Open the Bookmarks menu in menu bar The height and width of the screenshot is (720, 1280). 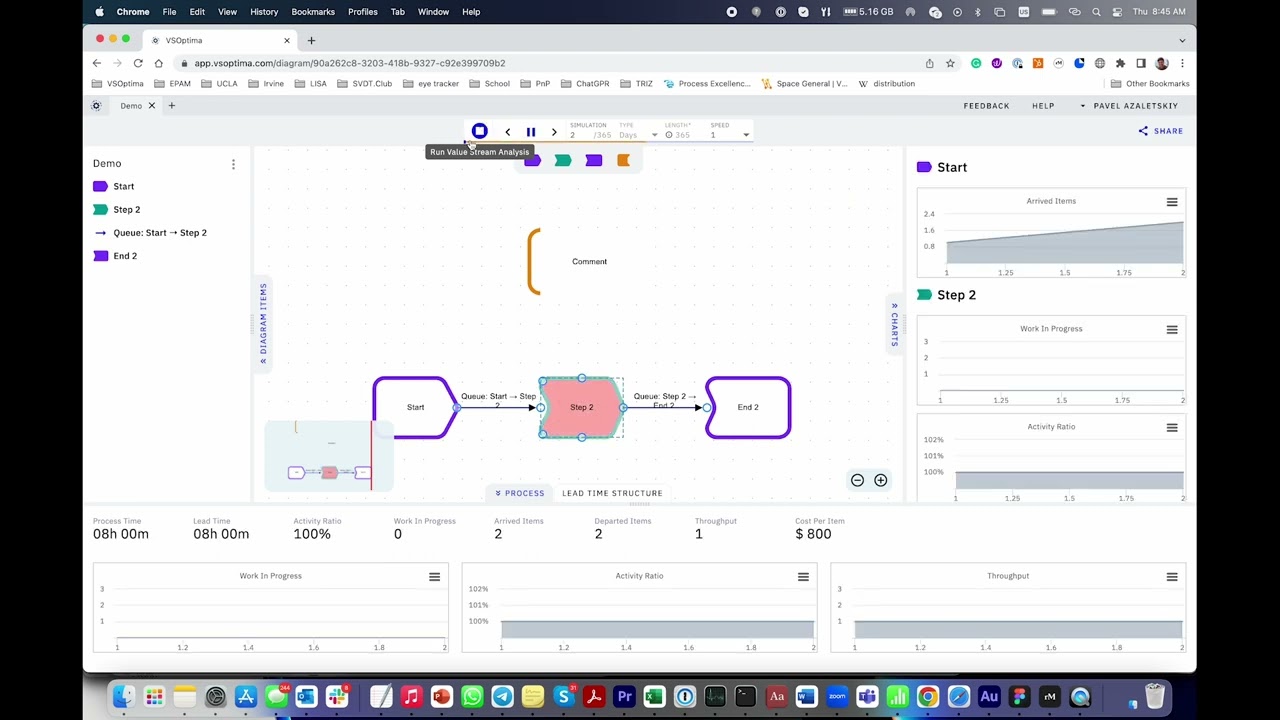pyautogui.click(x=313, y=12)
